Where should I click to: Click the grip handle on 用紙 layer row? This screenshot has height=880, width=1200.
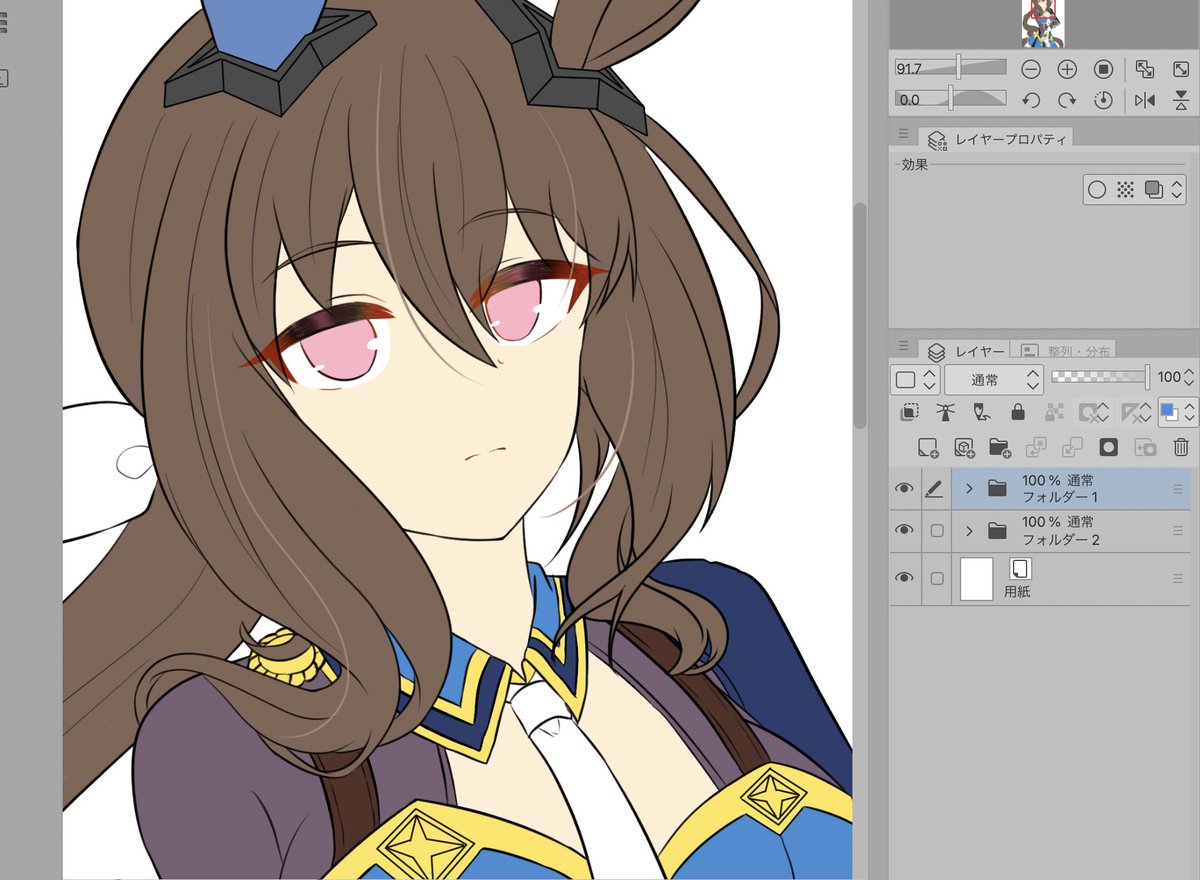[1178, 578]
